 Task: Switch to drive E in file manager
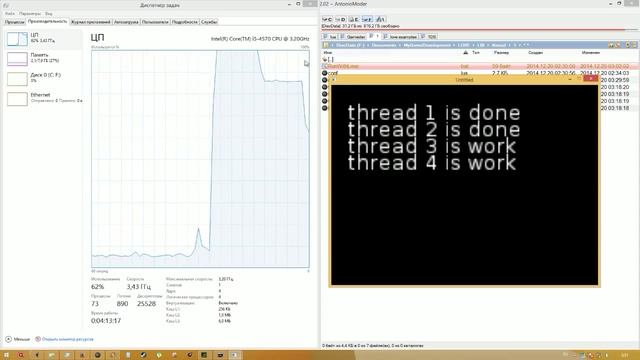pyautogui.click(x=354, y=19)
